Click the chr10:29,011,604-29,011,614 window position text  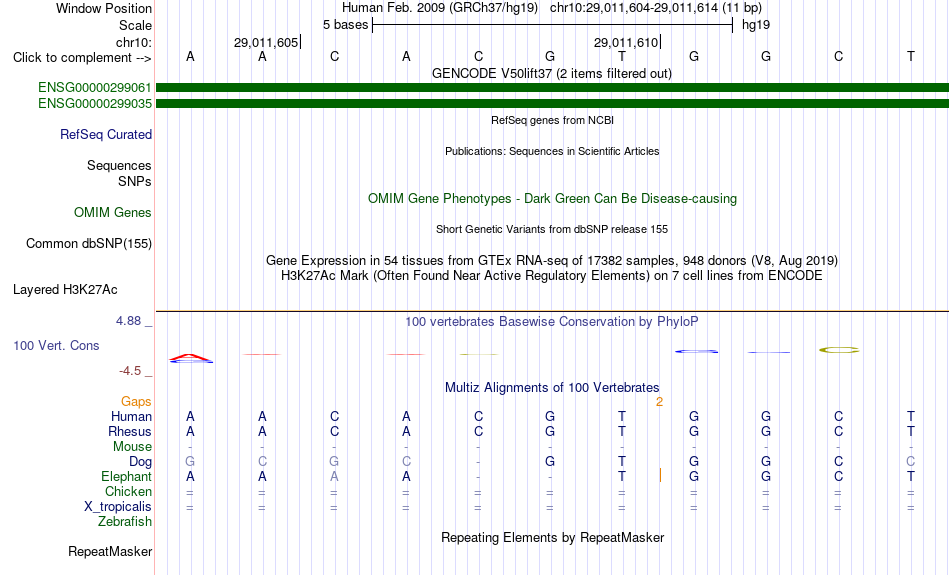click(656, 8)
